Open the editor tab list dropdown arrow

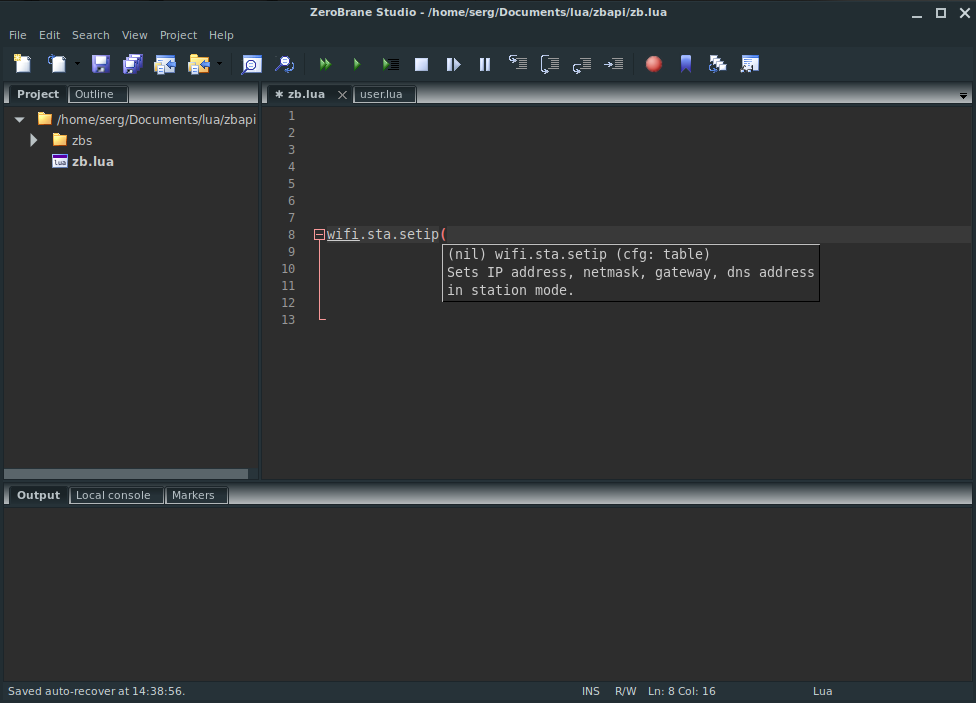coord(963,96)
